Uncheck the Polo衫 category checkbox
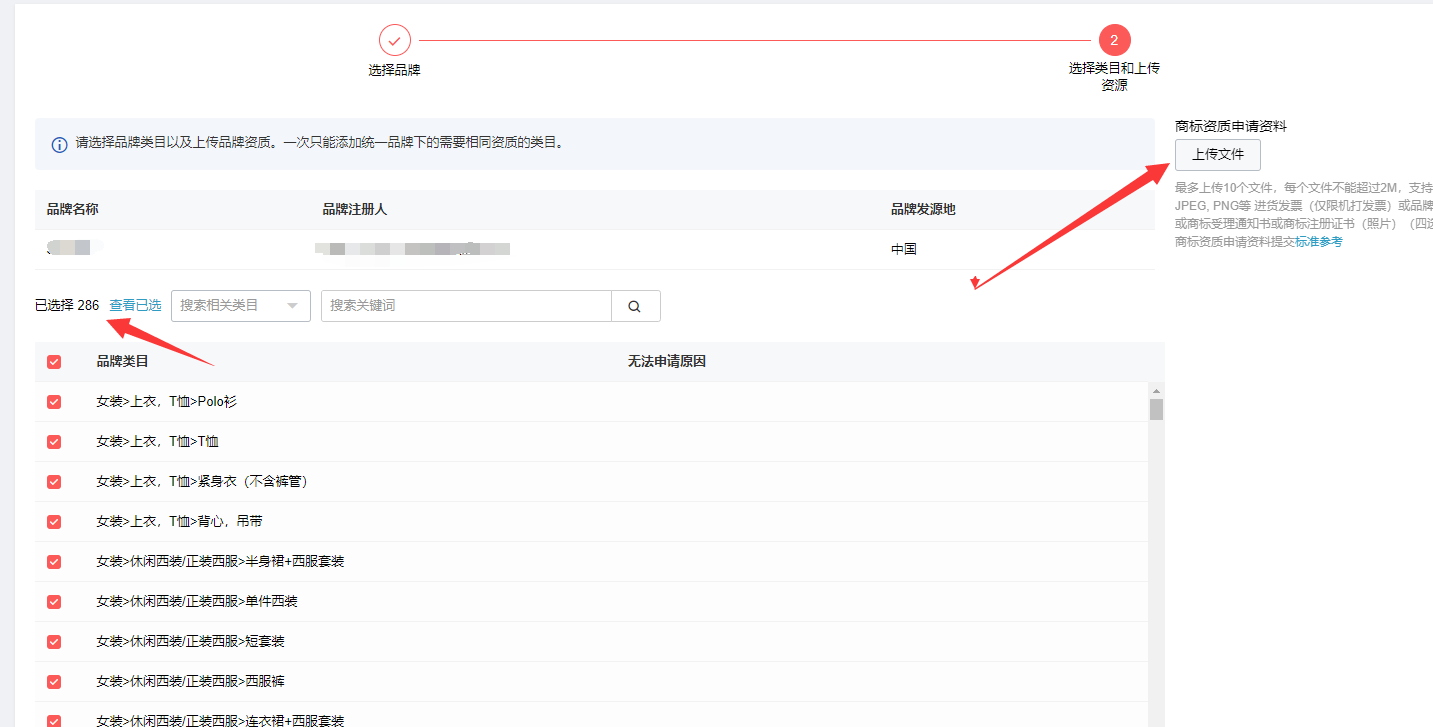This screenshot has height=727, width=1433. click(53, 401)
